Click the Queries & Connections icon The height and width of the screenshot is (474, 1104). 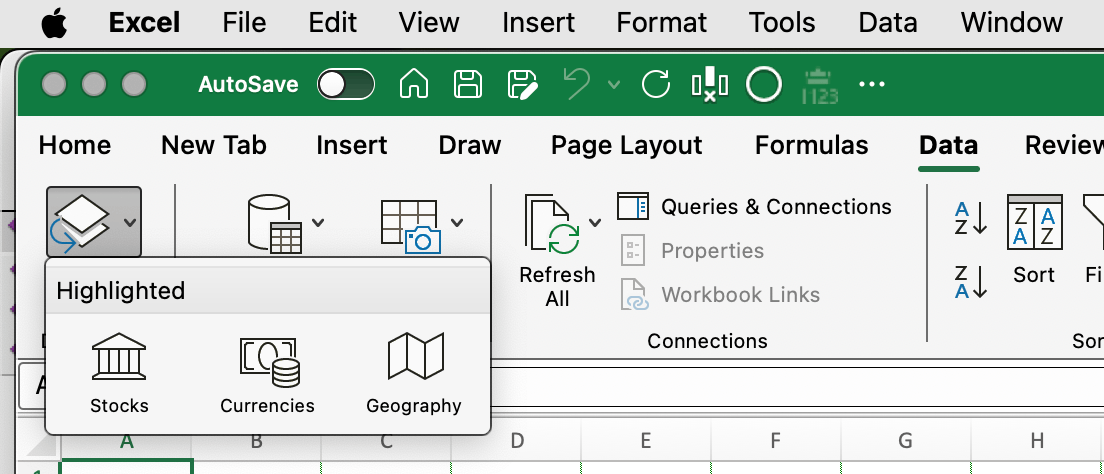pos(633,206)
